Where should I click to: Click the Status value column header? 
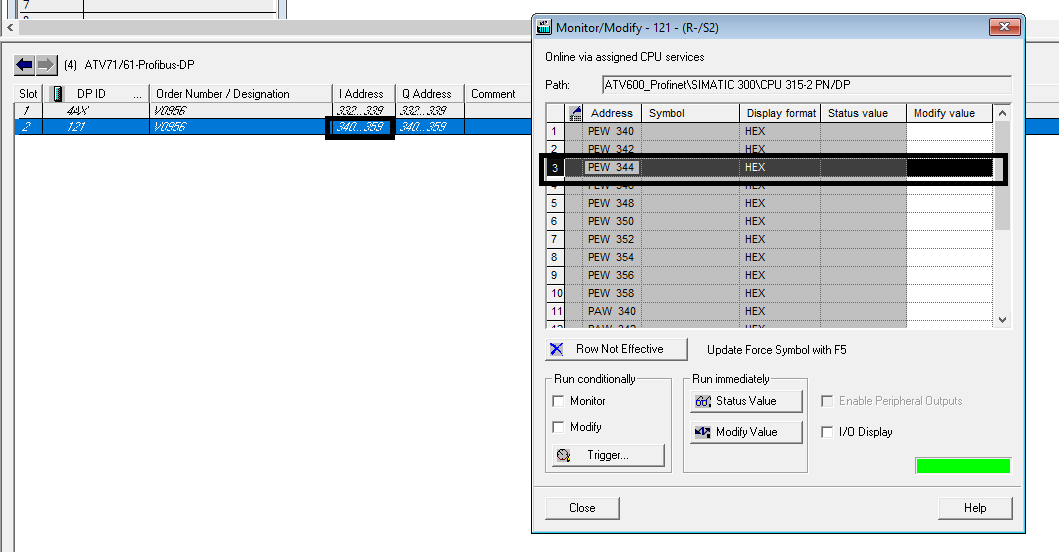863,113
